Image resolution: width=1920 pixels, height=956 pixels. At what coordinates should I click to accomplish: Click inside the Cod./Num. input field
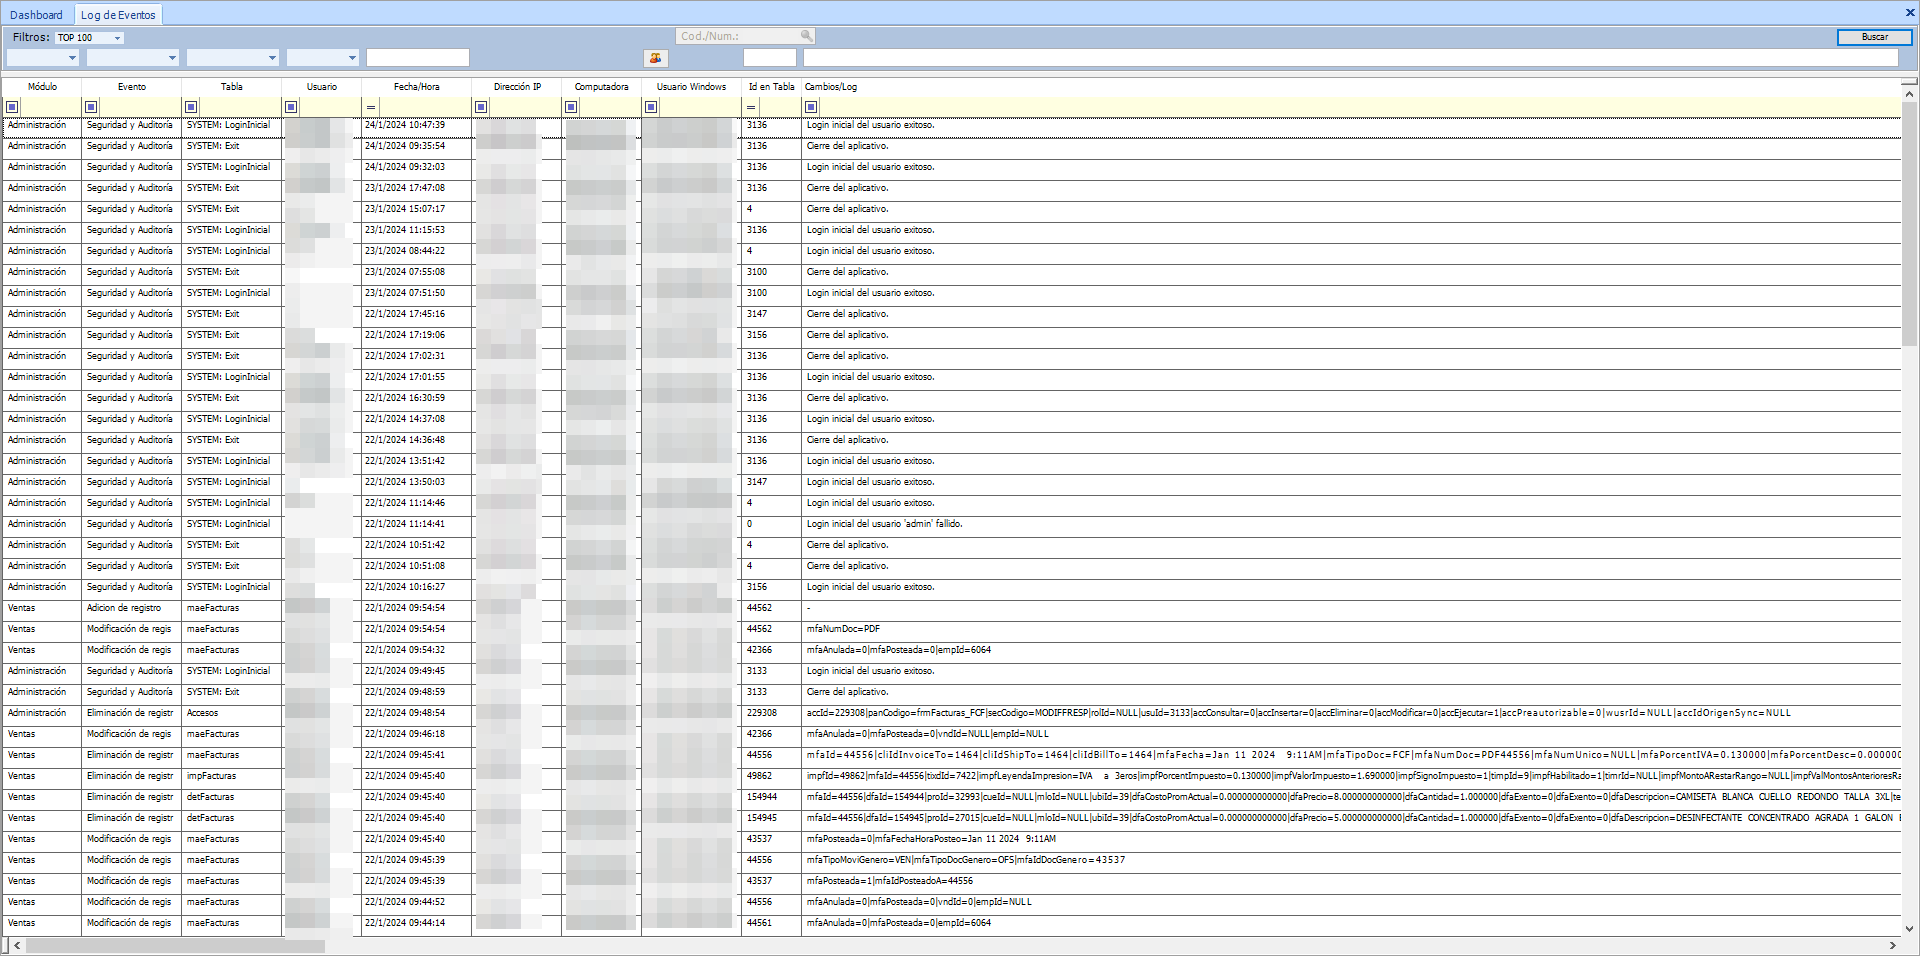click(x=740, y=35)
